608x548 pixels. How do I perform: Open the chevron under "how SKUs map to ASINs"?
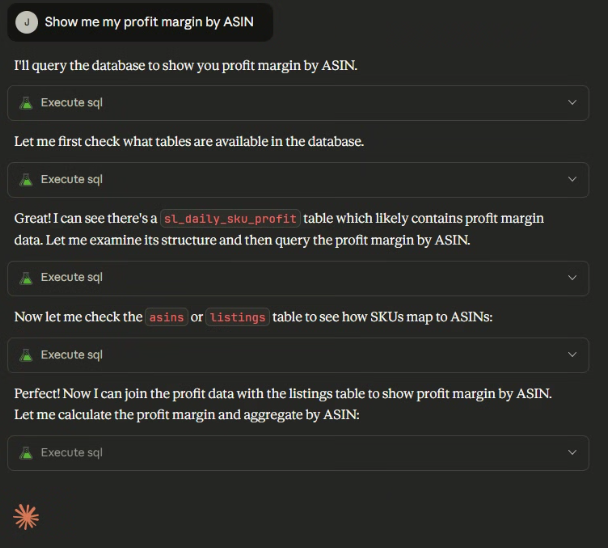point(572,355)
